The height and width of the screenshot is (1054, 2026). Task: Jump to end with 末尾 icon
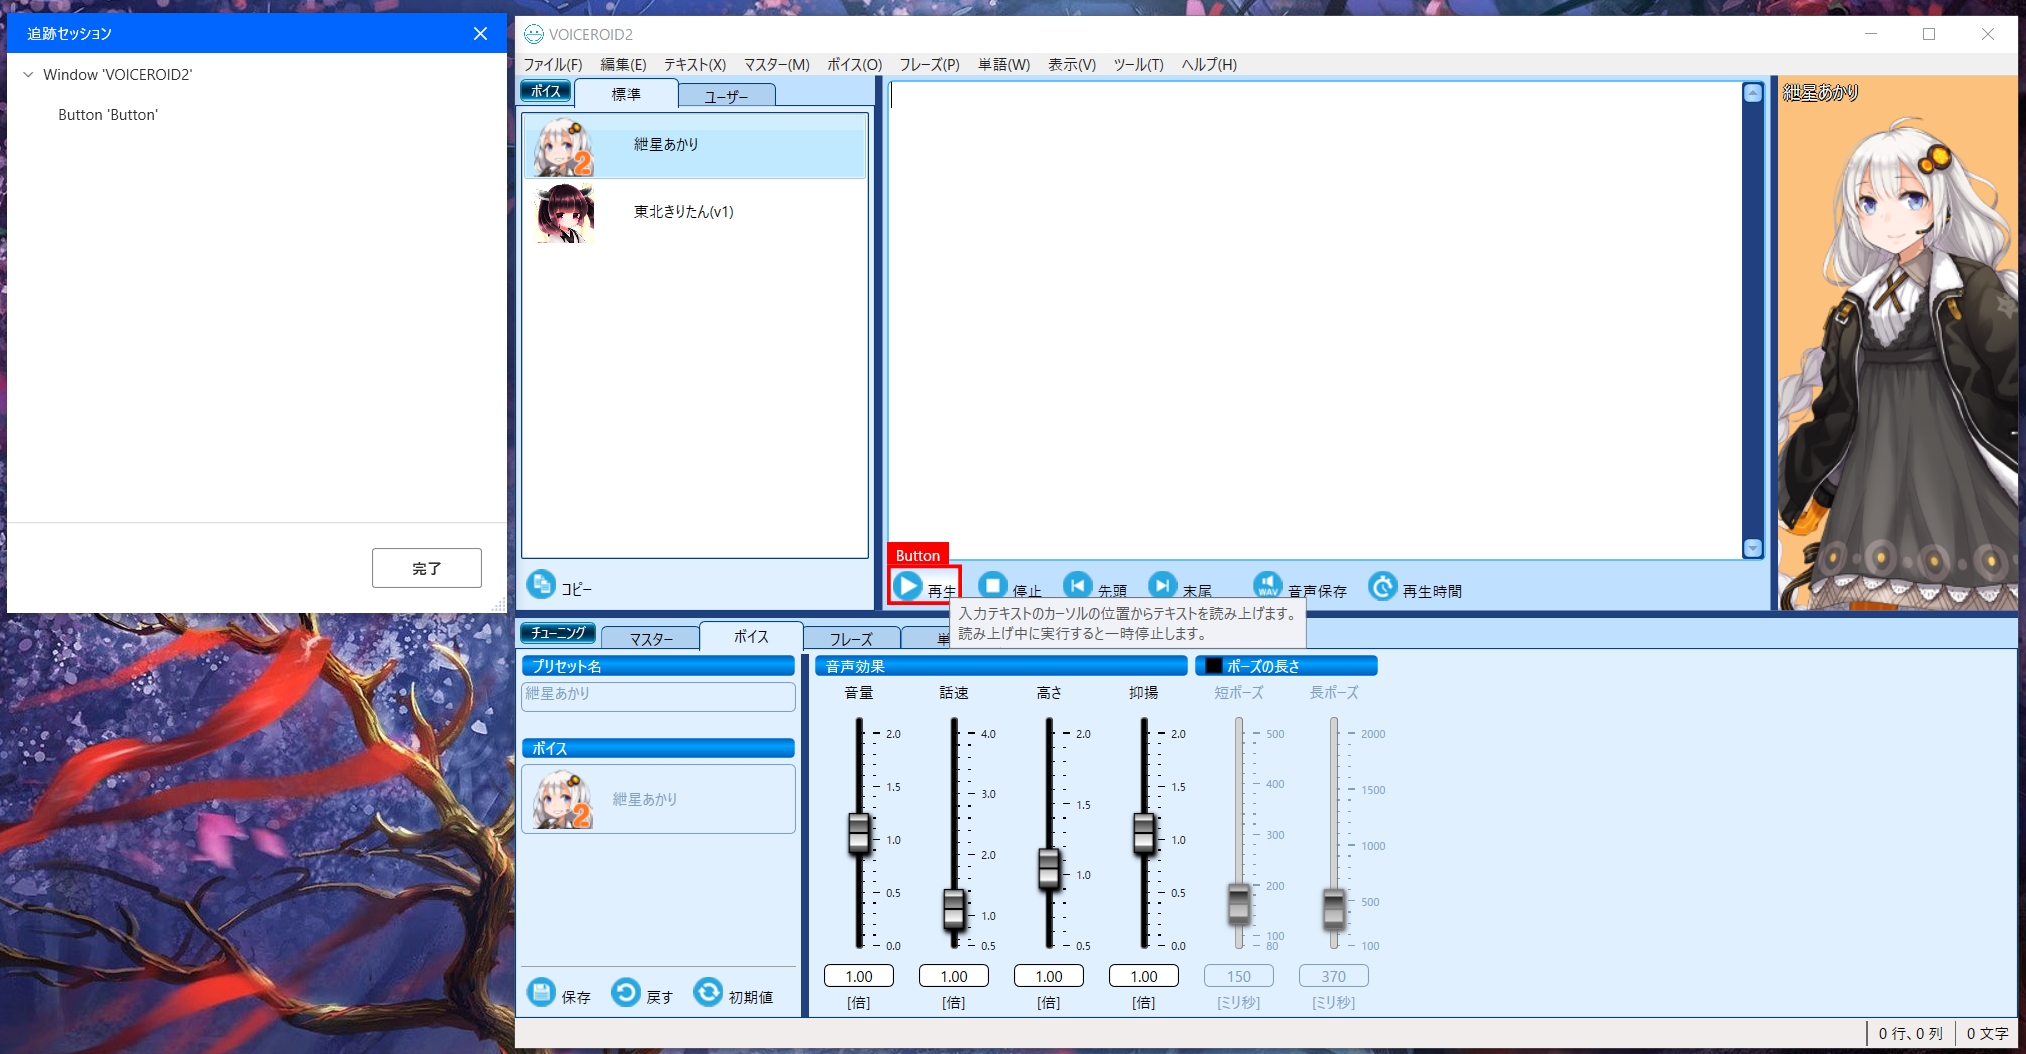(x=1163, y=585)
